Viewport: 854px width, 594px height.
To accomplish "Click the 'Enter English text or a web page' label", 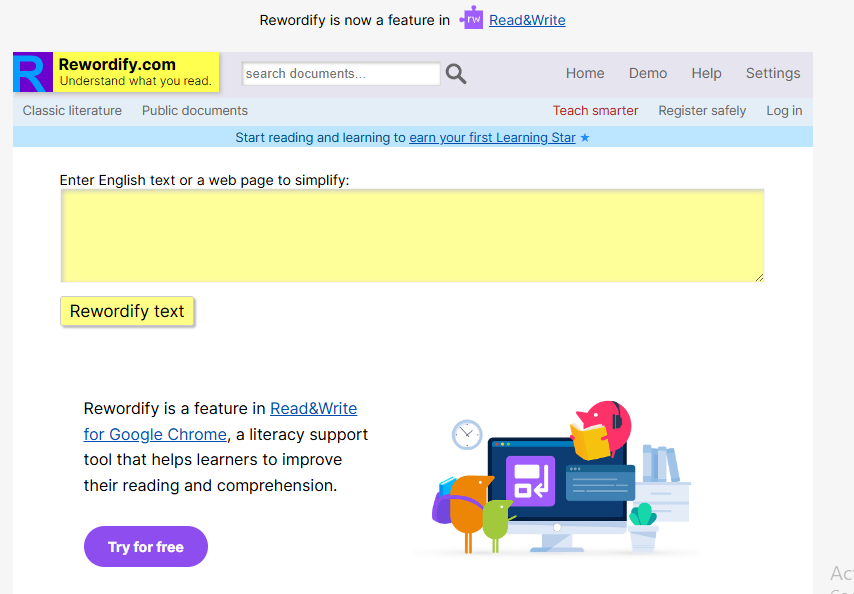I will point(204,180).
